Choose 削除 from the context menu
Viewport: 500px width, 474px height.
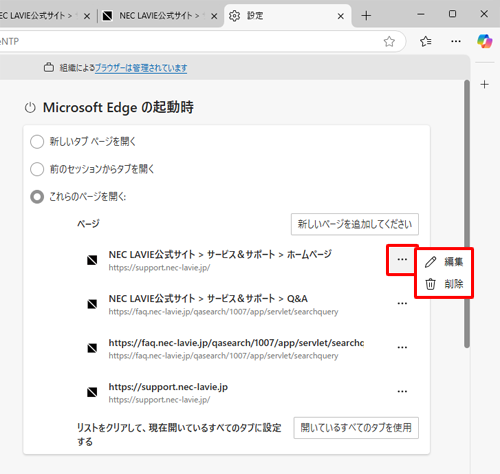click(444, 284)
